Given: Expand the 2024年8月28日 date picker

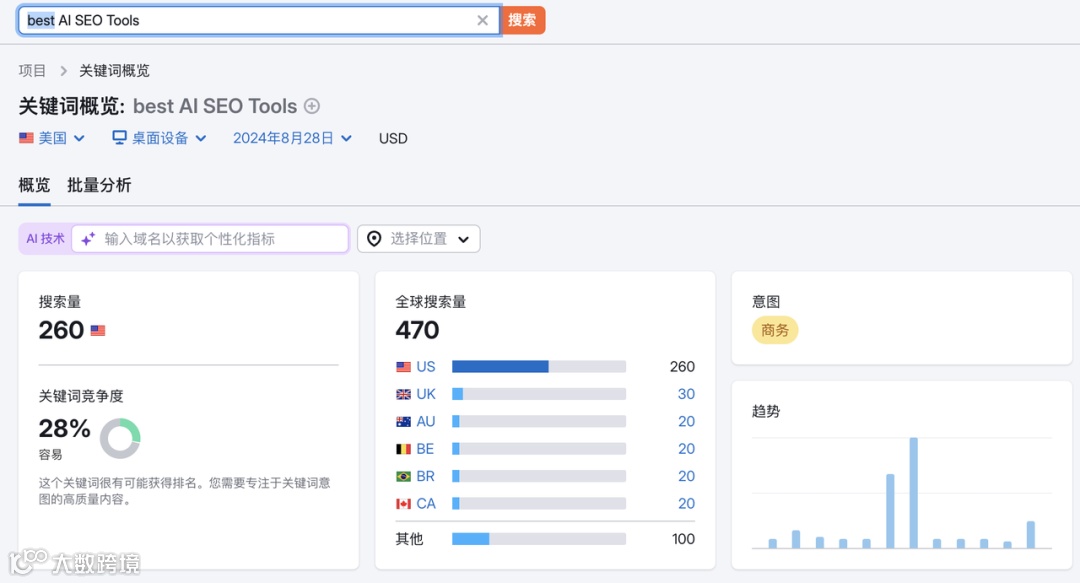Looking at the screenshot, I should pyautogui.click(x=292, y=138).
